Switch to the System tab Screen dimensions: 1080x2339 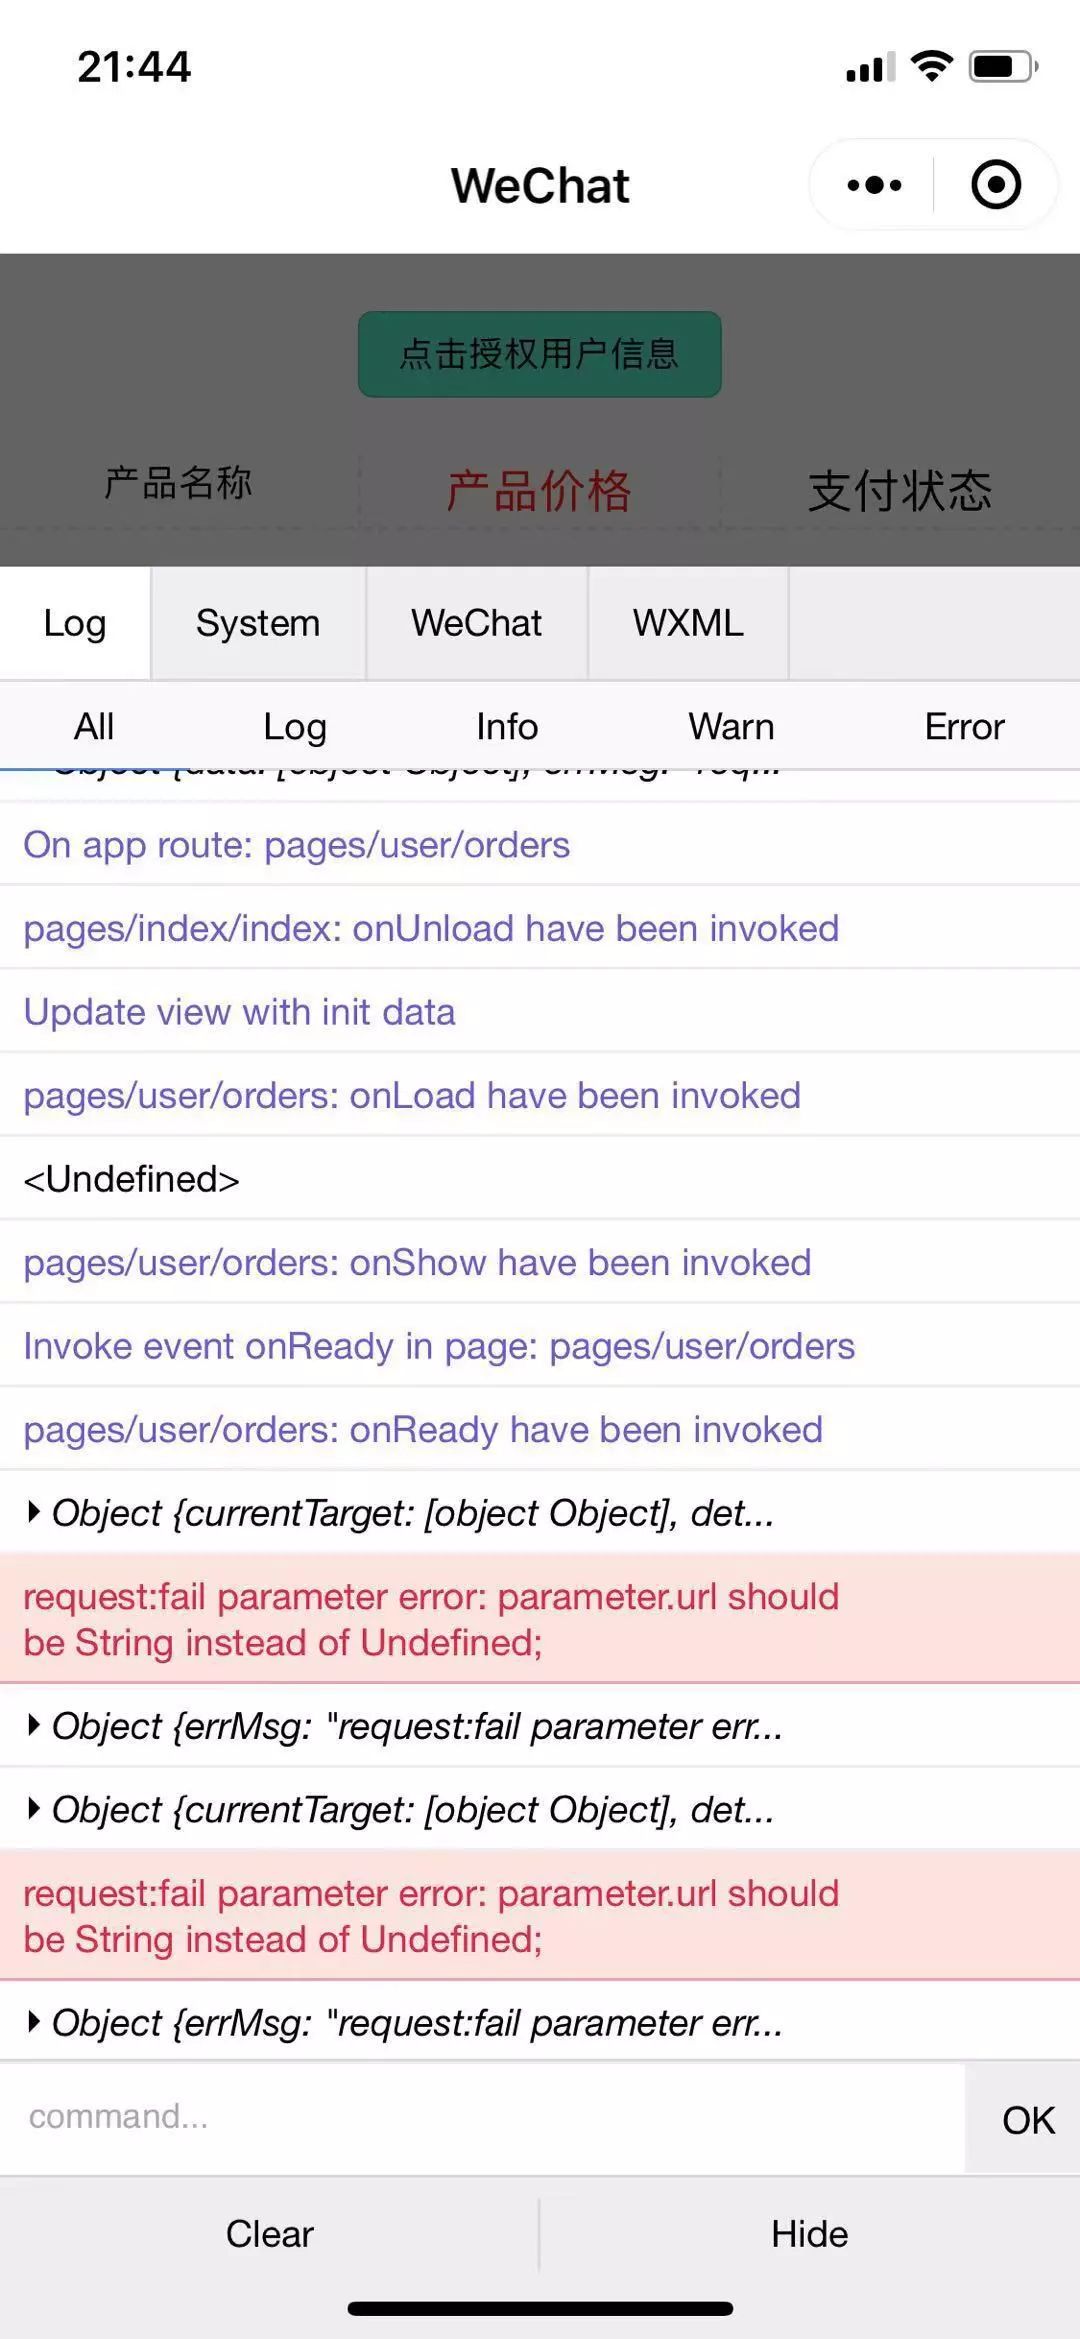click(x=258, y=623)
